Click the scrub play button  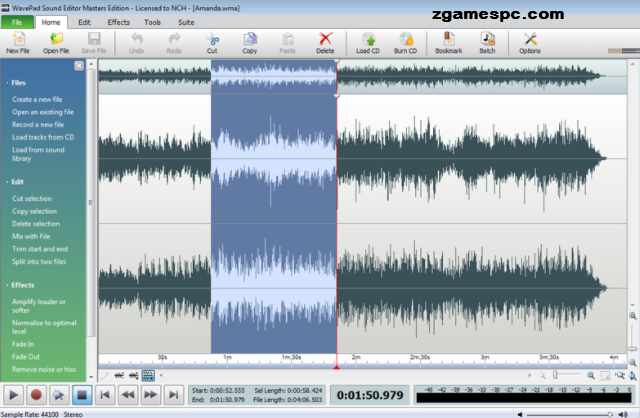pyautogui.click(x=59, y=395)
